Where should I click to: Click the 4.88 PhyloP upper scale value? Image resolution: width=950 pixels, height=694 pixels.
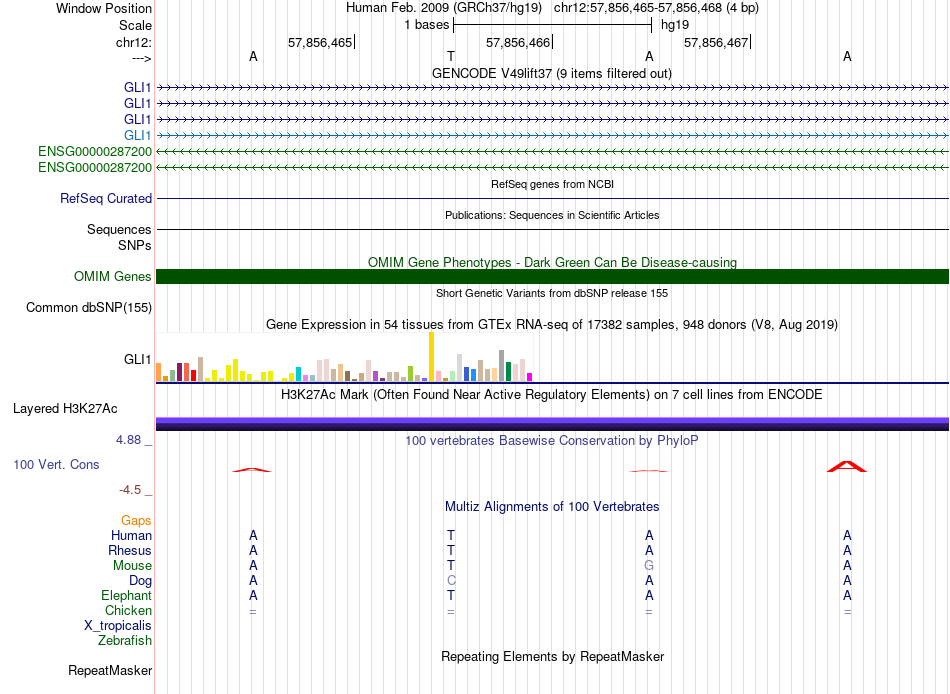[128, 439]
